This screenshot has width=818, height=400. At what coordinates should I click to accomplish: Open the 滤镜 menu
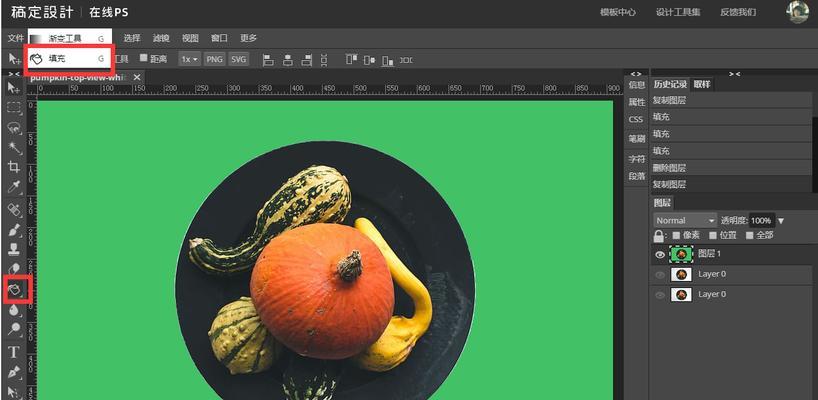pyautogui.click(x=161, y=38)
